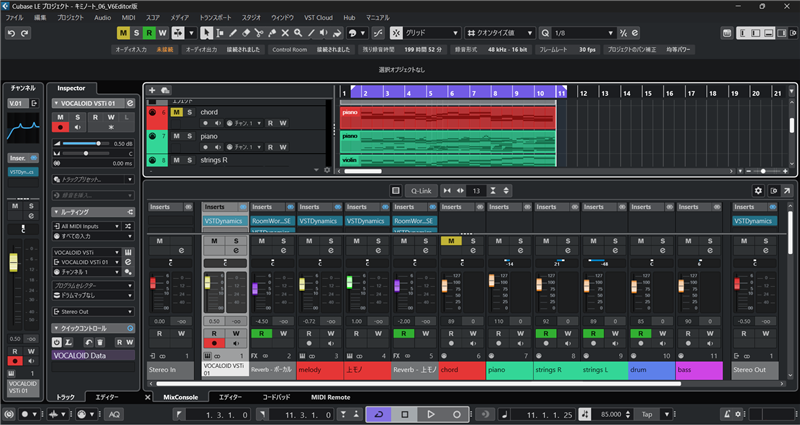
Task: Toggle cycle loop button in transport
Action: (x=379, y=414)
